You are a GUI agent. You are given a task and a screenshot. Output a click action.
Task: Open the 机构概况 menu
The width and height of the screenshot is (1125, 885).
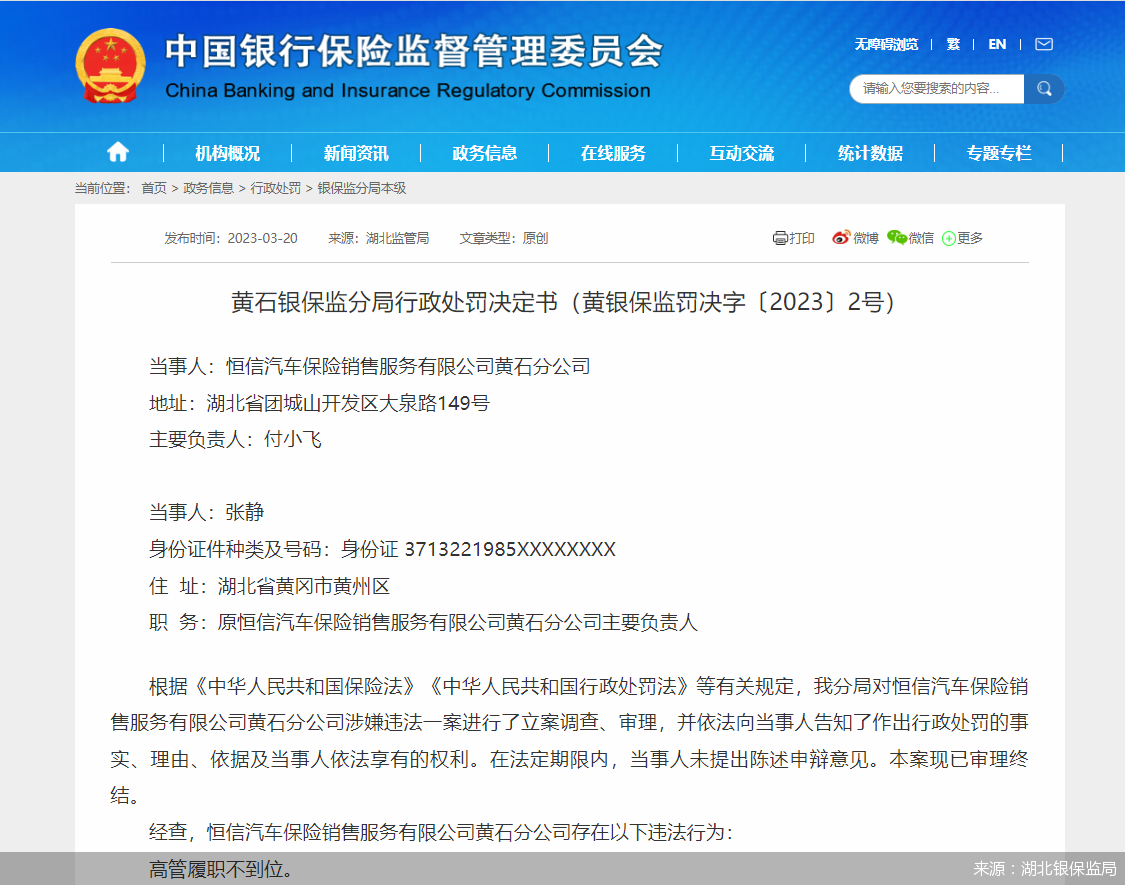pyautogui.click(x=227, y=153)
